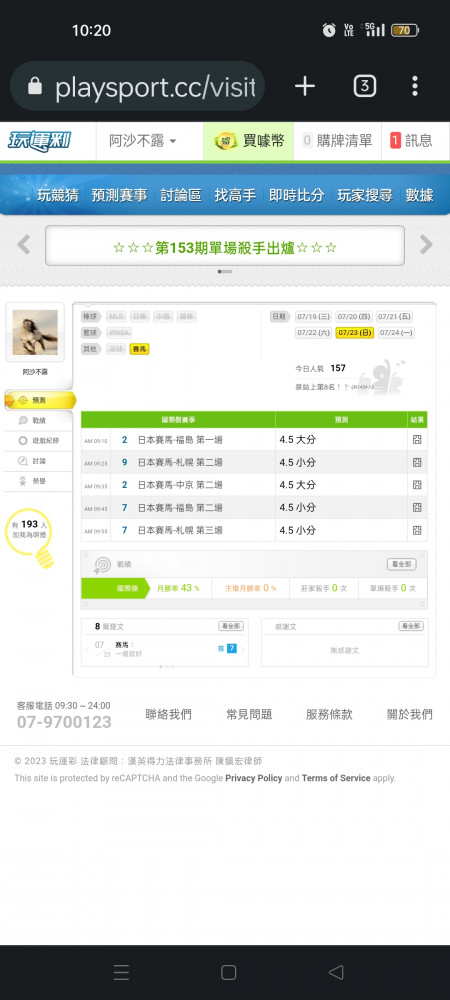Click the 玩運彩 site logo
This screenshot has width=450, height=1000.
[x=40, y=141]
